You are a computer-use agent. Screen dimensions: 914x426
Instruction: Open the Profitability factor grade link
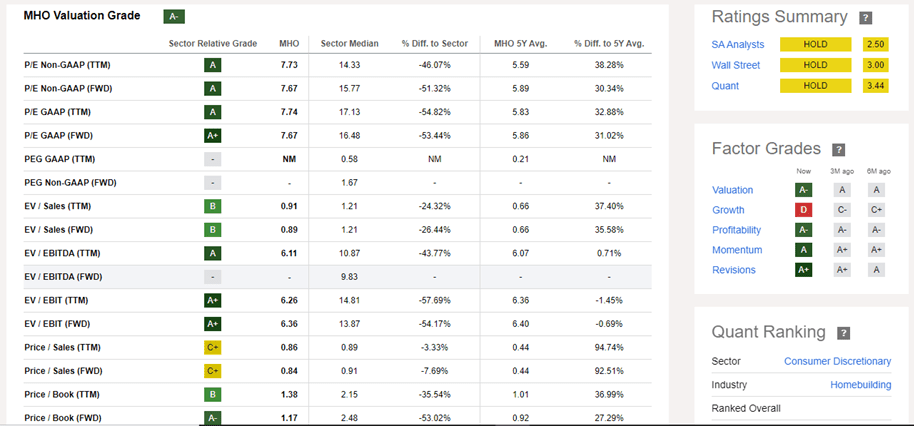(737, 230)
